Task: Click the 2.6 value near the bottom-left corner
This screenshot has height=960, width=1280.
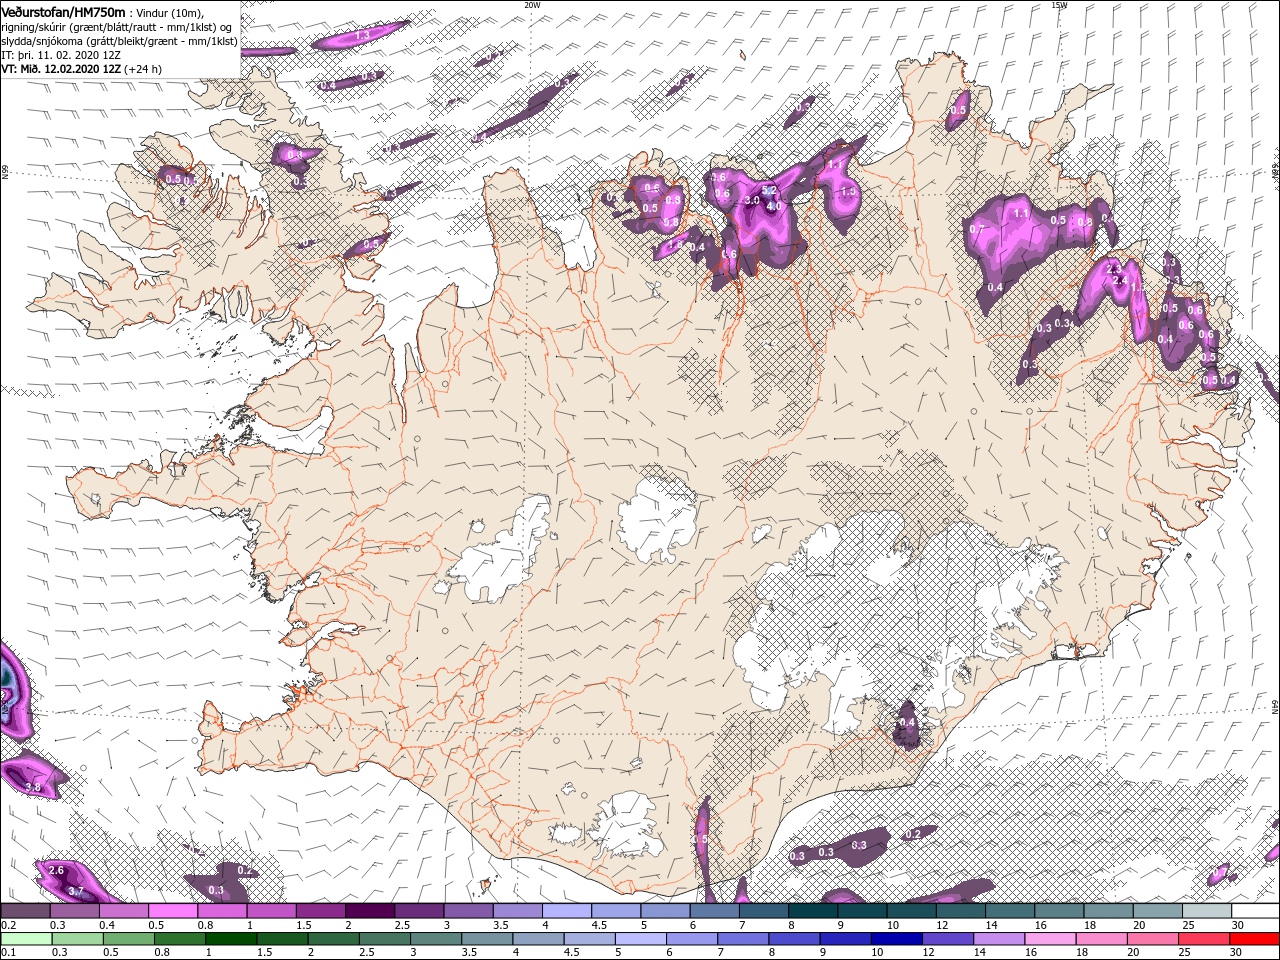Action: pos(56,870)
